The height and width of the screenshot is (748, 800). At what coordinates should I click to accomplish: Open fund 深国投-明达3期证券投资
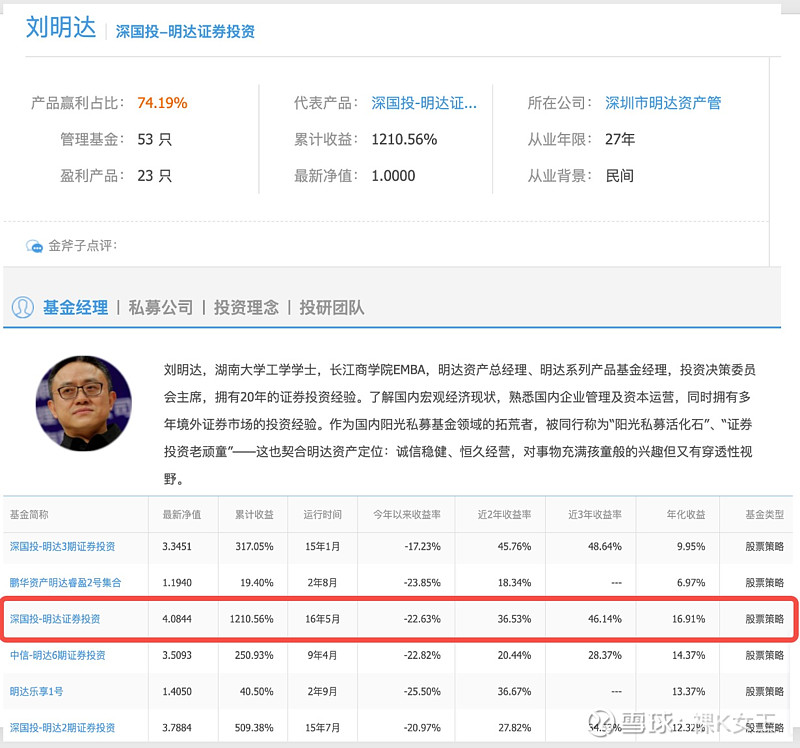[62, 546]
